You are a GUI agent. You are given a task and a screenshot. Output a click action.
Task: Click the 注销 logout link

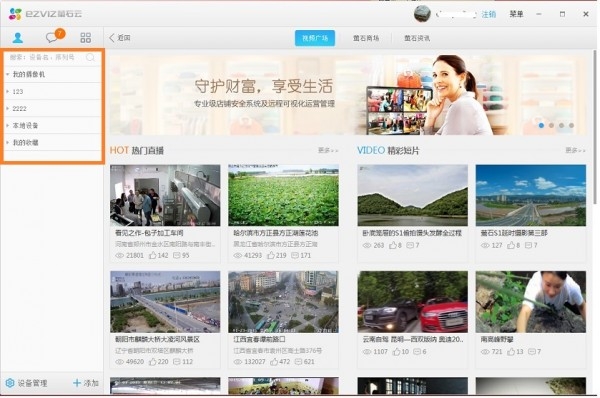click(x=489, y=15)
